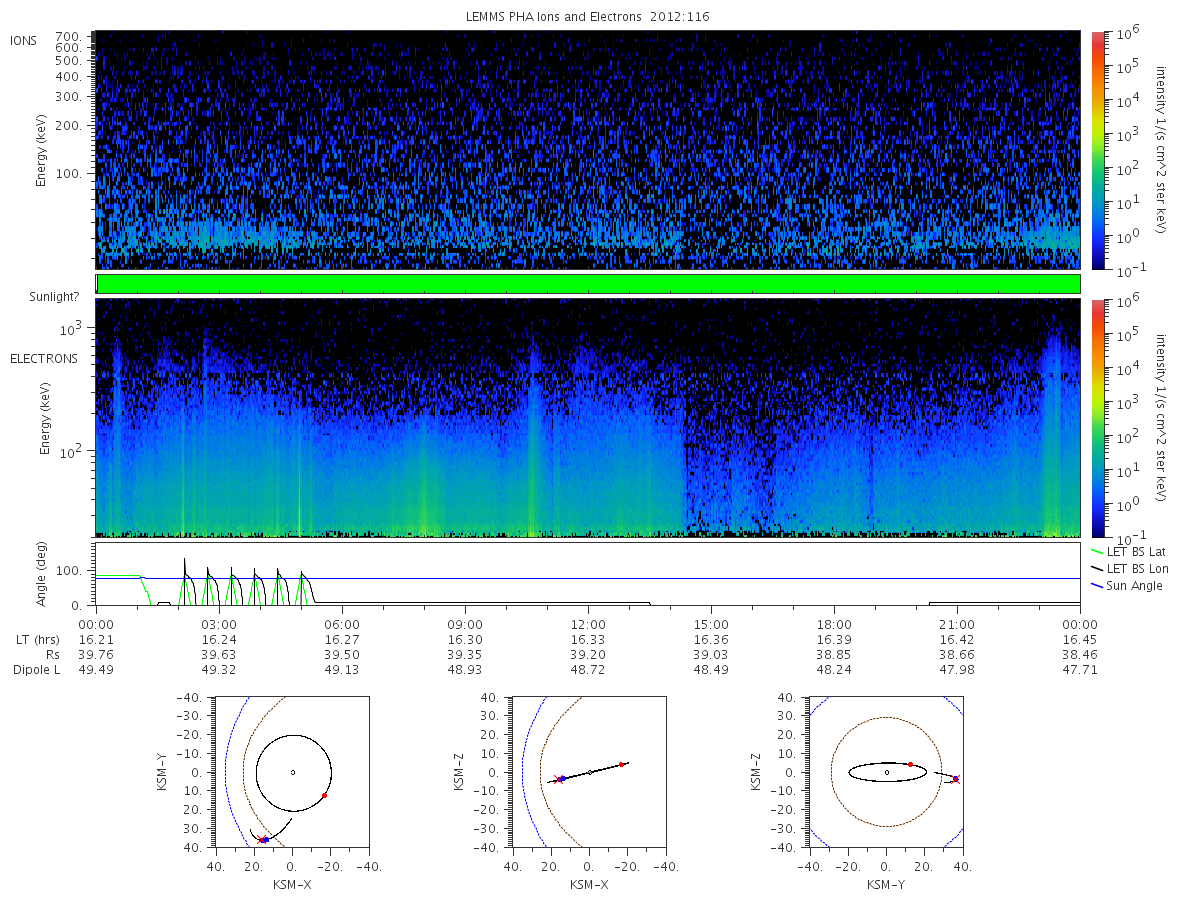This screenshot has width=1200, height=900.
Task: Click the 12:00 time axis label
Action: tap(588, 623)
